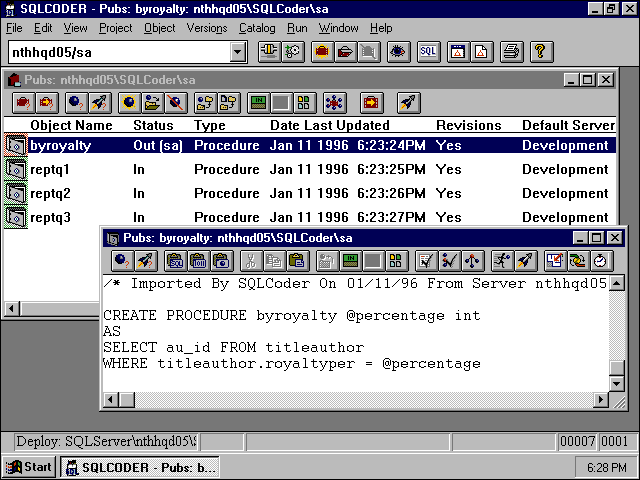Open the Catalog menu

(257, 28)
